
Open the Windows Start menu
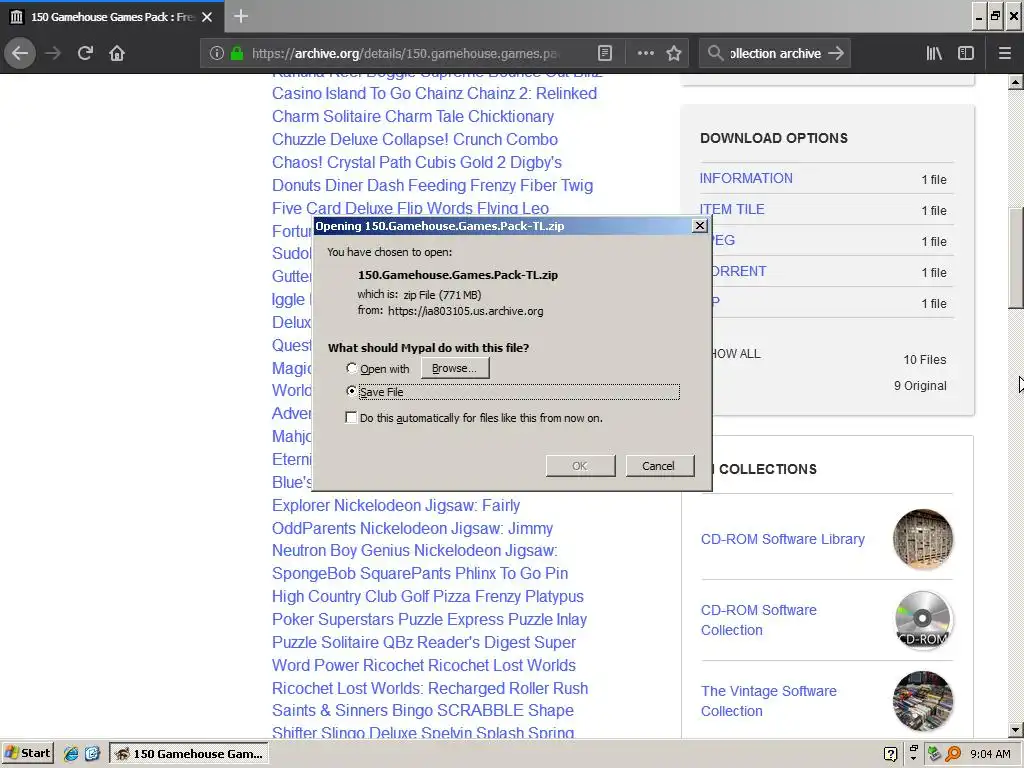[x=28, y=754]
